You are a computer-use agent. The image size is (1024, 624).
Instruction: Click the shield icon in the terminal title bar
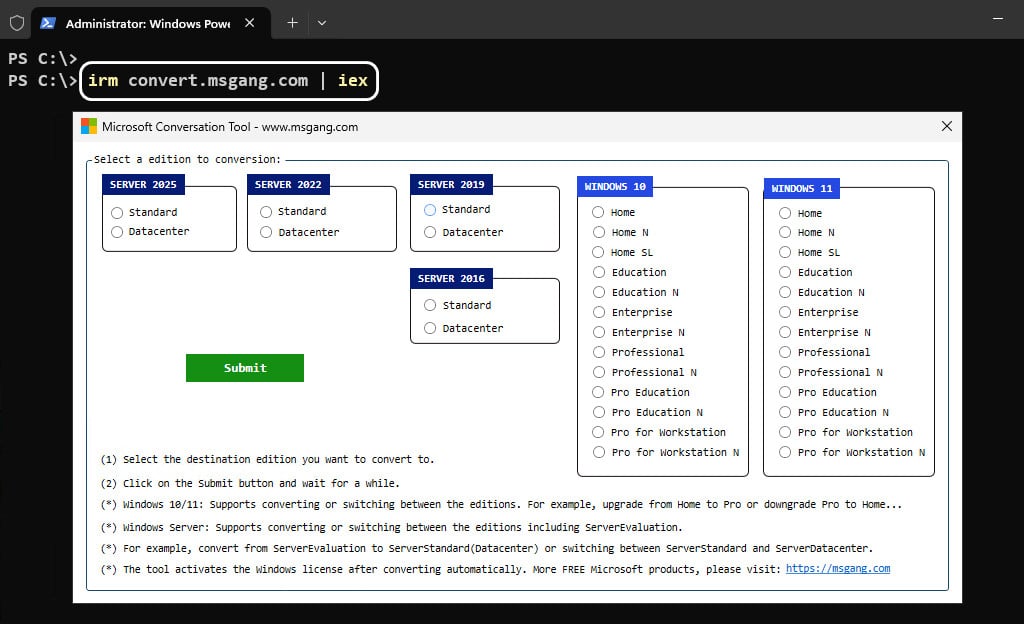pyautogui.click(x=17, y=23)
